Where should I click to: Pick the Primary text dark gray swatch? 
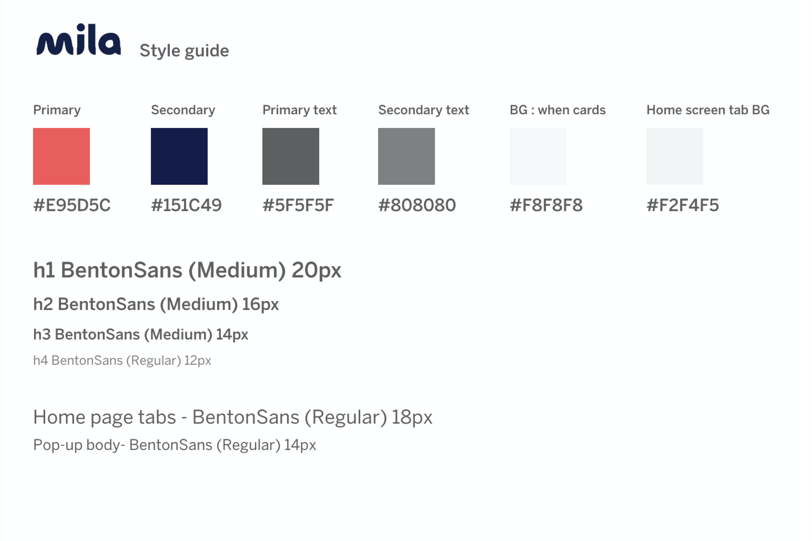[x=291, y=156]
